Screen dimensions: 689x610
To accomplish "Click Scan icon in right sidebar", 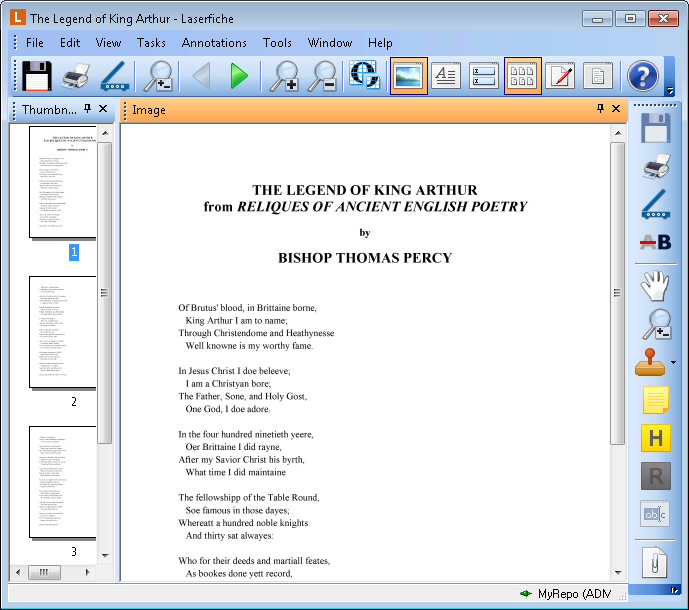I will [x=655, y=204].
